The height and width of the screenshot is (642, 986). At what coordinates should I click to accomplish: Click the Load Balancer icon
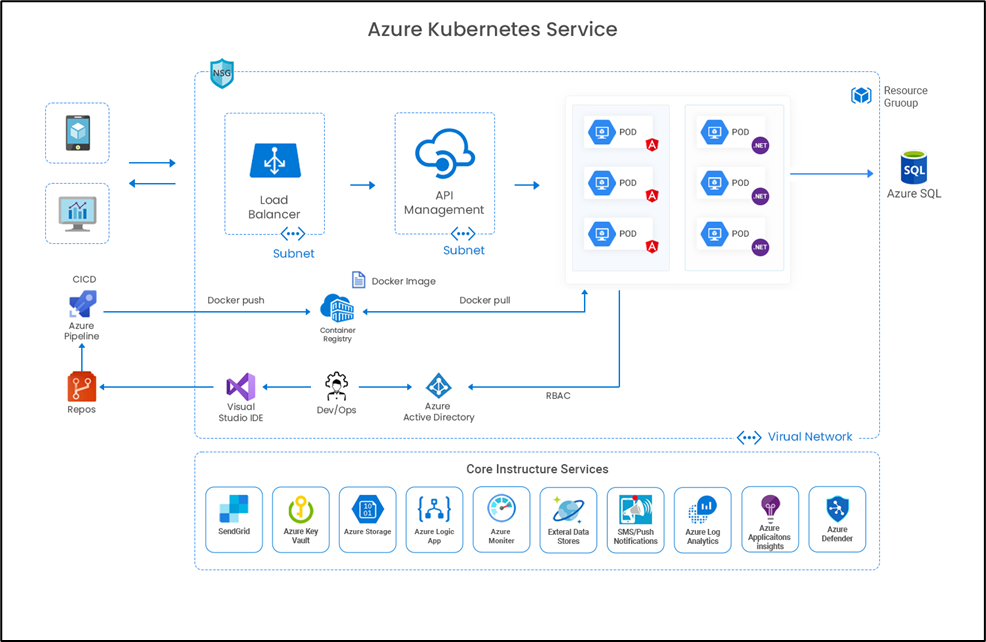[x=274, y=162]
